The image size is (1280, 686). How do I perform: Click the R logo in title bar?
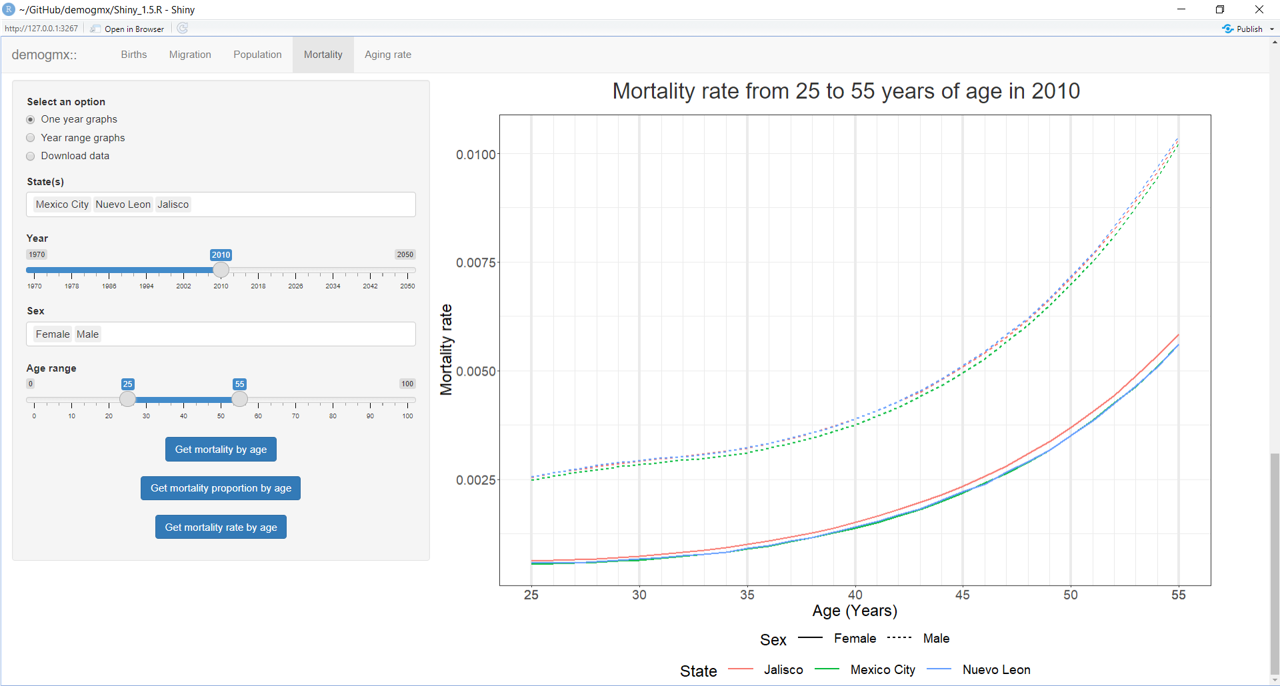pos(10,9)
